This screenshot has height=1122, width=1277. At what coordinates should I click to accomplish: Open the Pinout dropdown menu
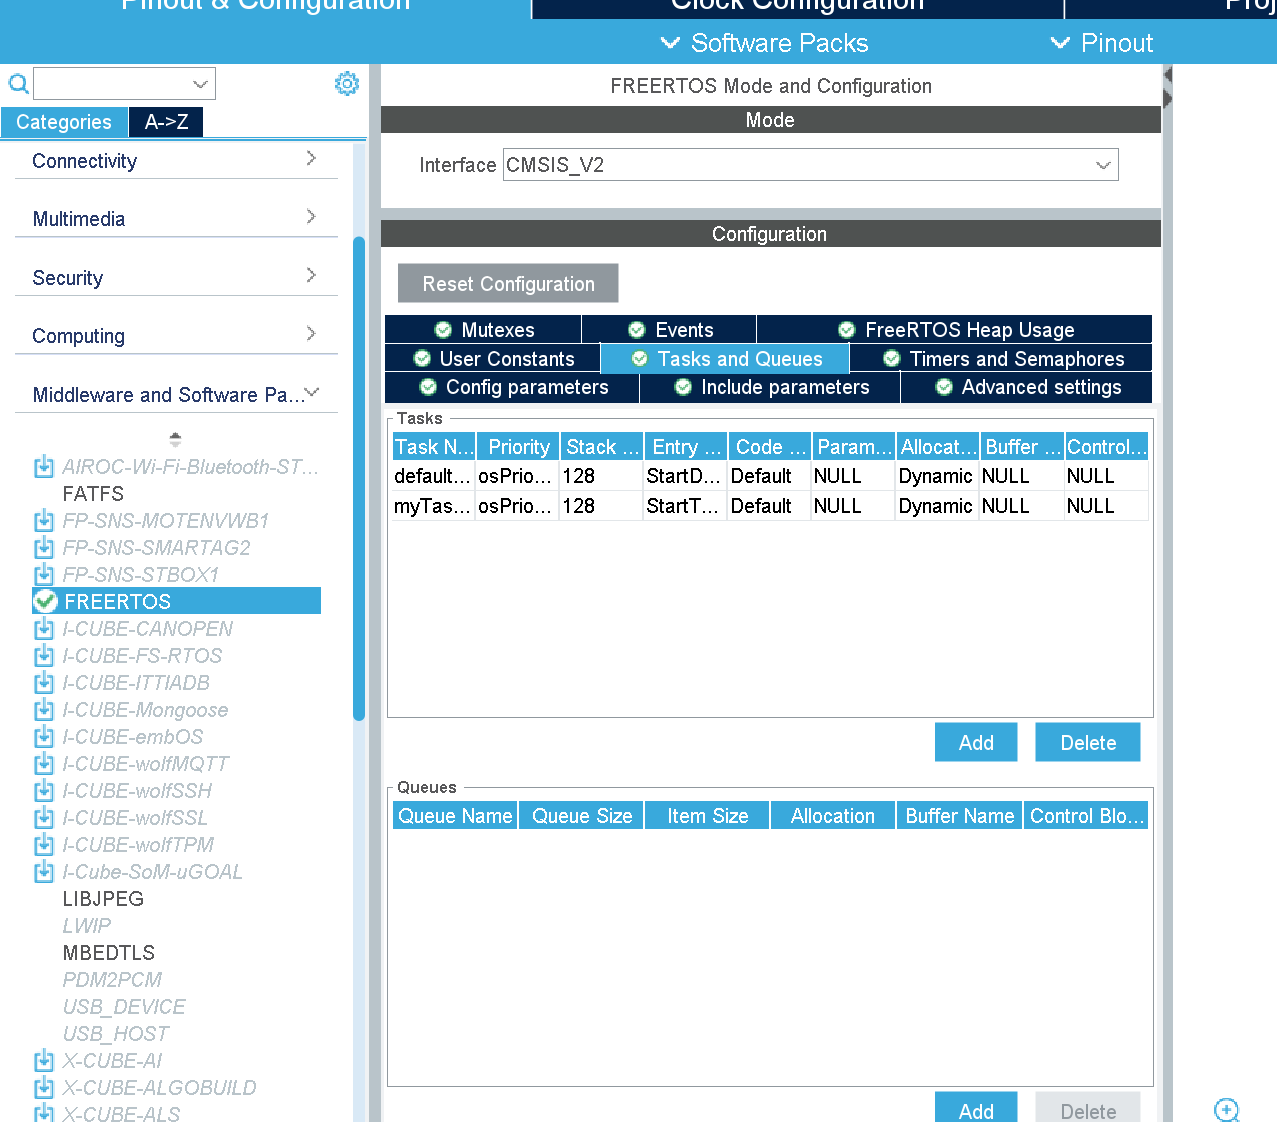[x=1102, y=43]
